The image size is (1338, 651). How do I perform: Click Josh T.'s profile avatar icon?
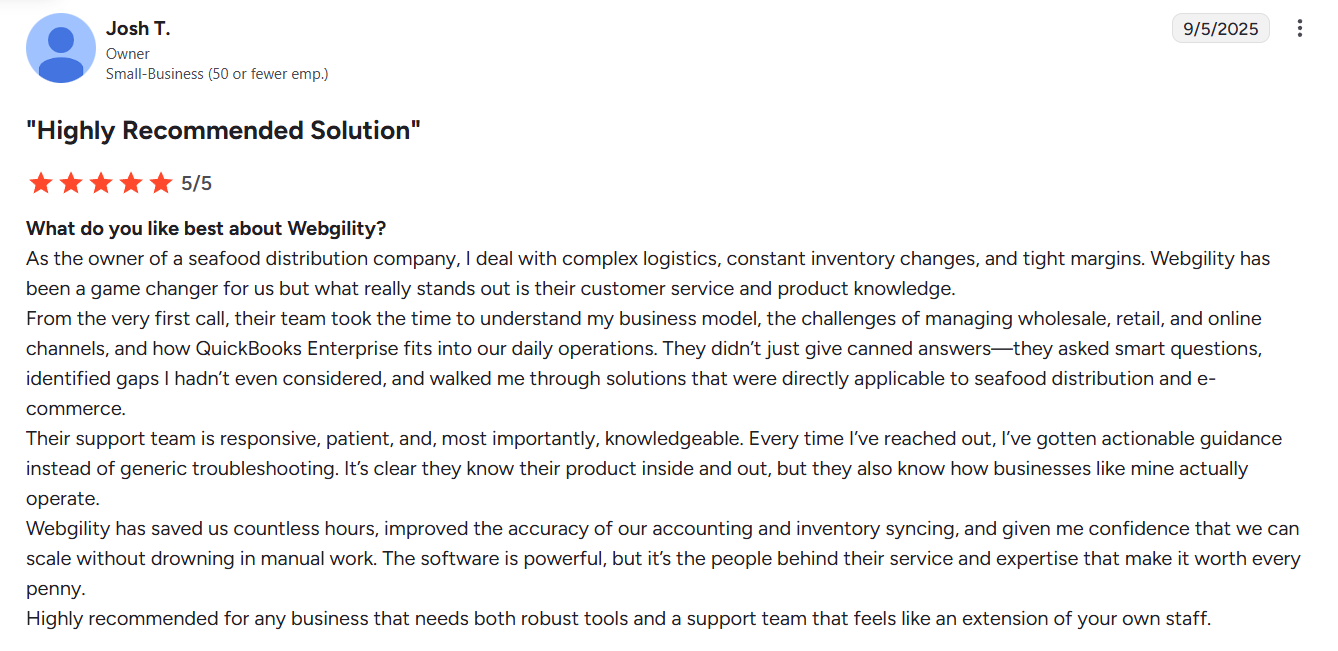click(x=61, y=48)
